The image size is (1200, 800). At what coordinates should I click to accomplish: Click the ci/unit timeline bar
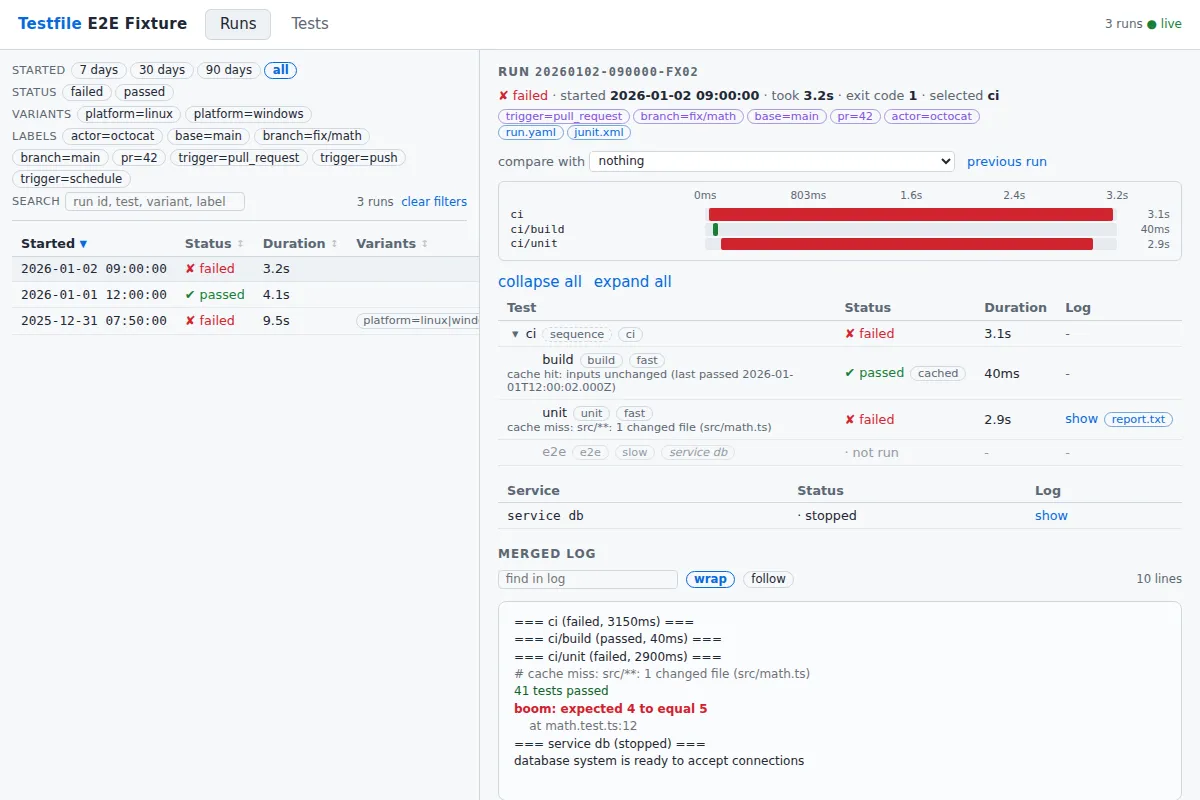point(907,244)
